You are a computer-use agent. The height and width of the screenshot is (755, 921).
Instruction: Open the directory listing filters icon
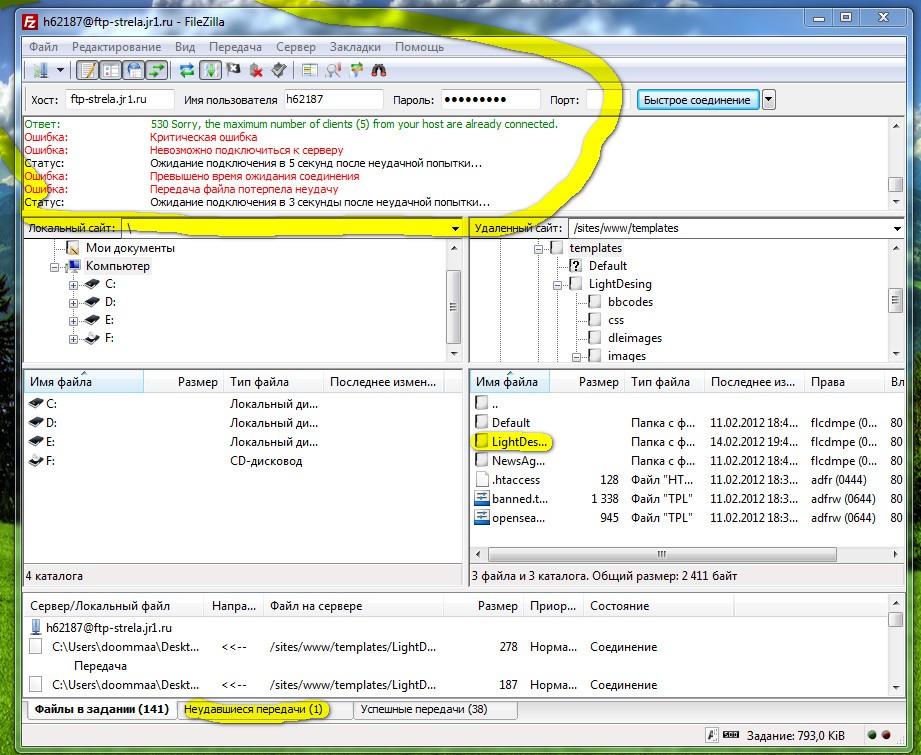click(310, 71)
